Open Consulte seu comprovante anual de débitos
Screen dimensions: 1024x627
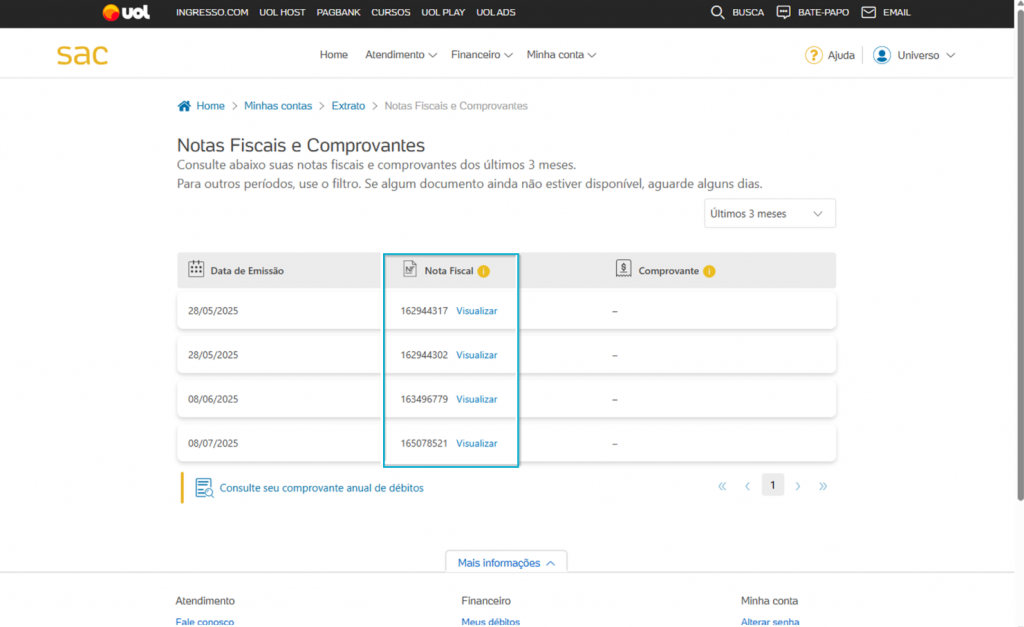pos(321,488)
